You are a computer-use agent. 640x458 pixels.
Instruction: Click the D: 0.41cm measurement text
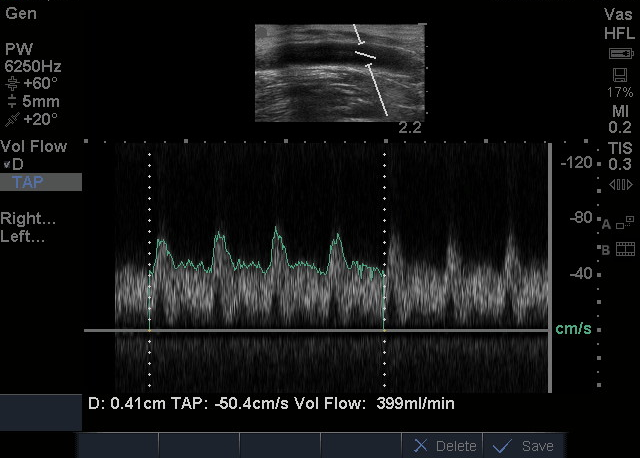pos(127,404)
